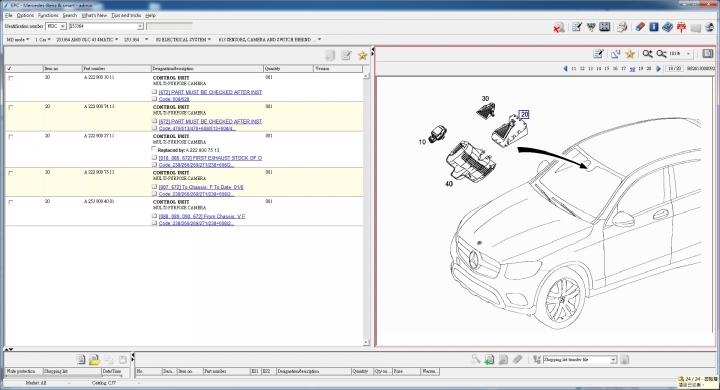Open the Tips and tricks menu
This screenshot has height=390, width=720.
coord(126,15)
